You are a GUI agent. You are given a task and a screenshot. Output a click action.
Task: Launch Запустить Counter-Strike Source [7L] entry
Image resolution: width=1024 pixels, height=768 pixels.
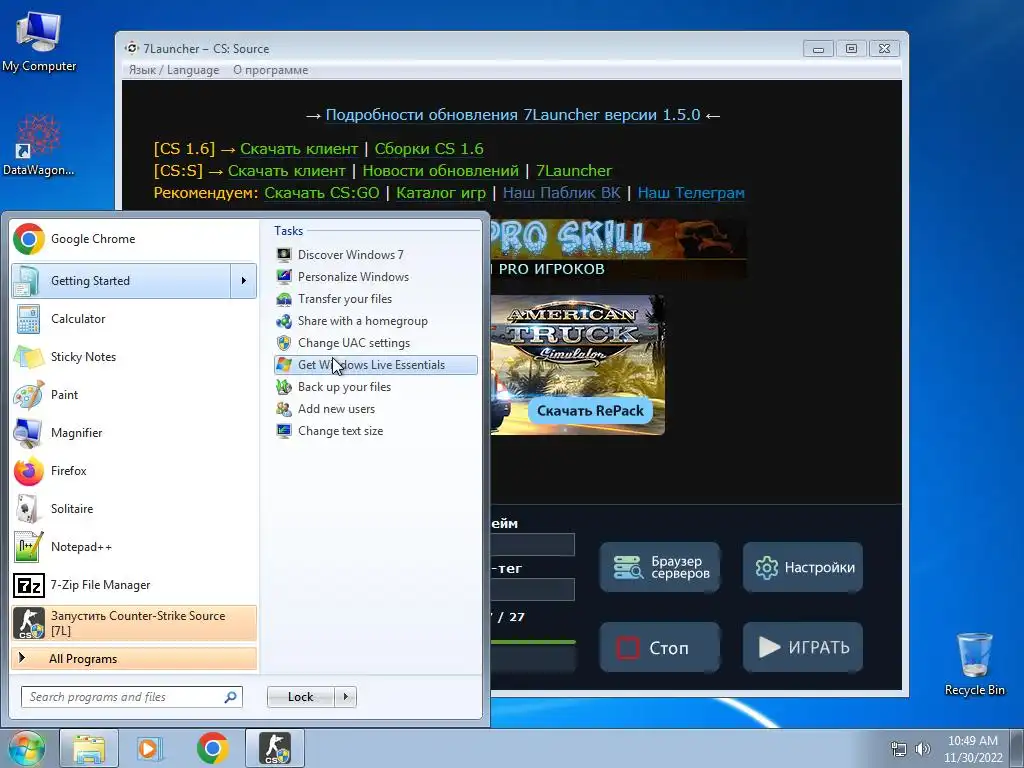tap(134, 623)
